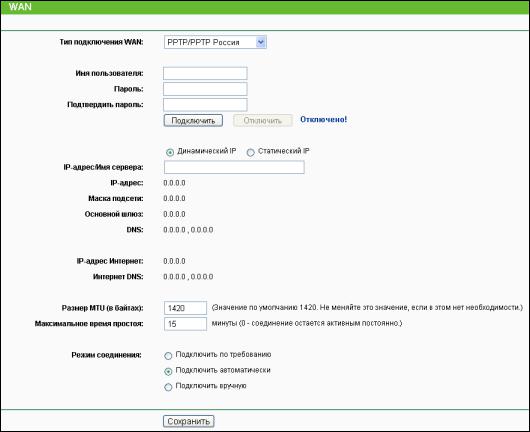Focus the Пароль password field

(205, 89)
